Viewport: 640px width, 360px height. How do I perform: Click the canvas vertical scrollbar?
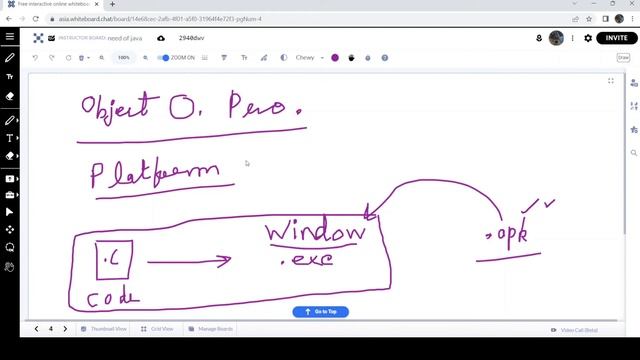pyautogui.click(x=624, y=154)
